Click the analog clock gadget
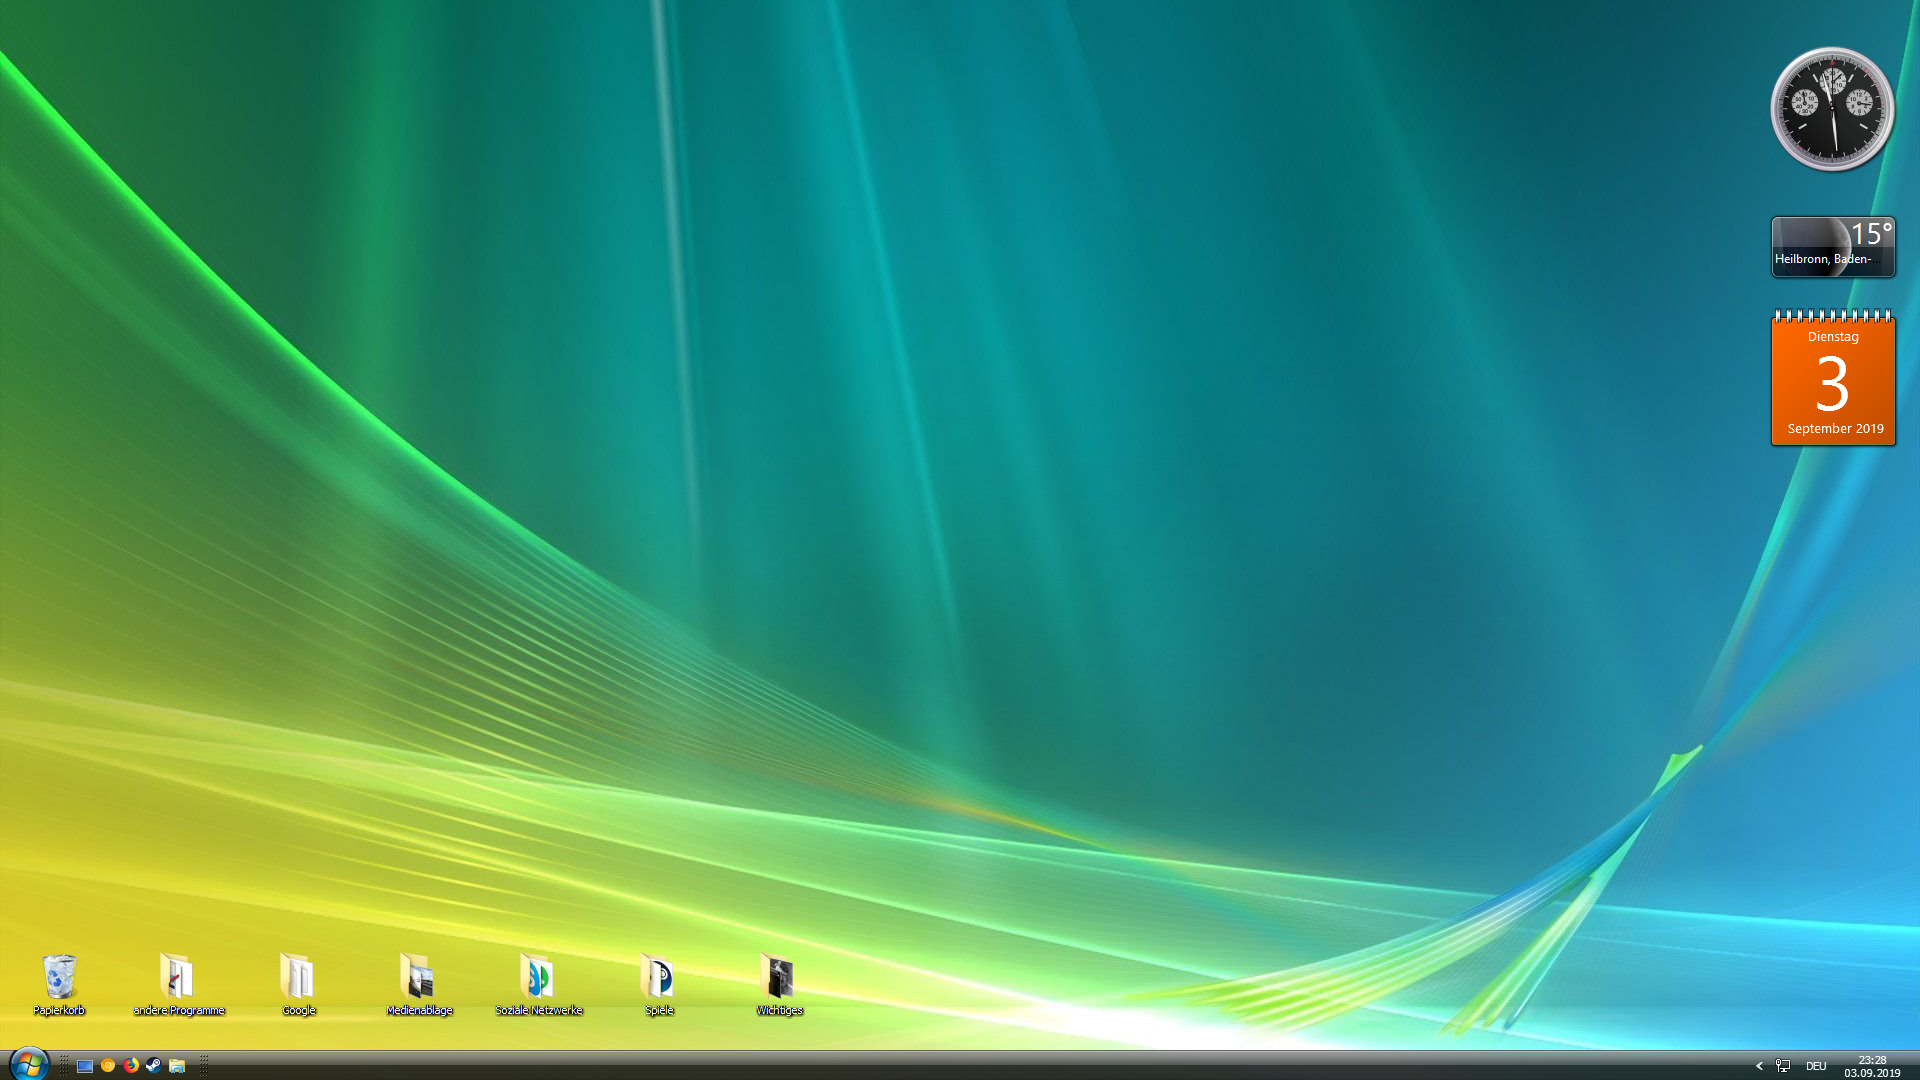Viewport: 1920px width, 1080px height. pos(1832,109)
